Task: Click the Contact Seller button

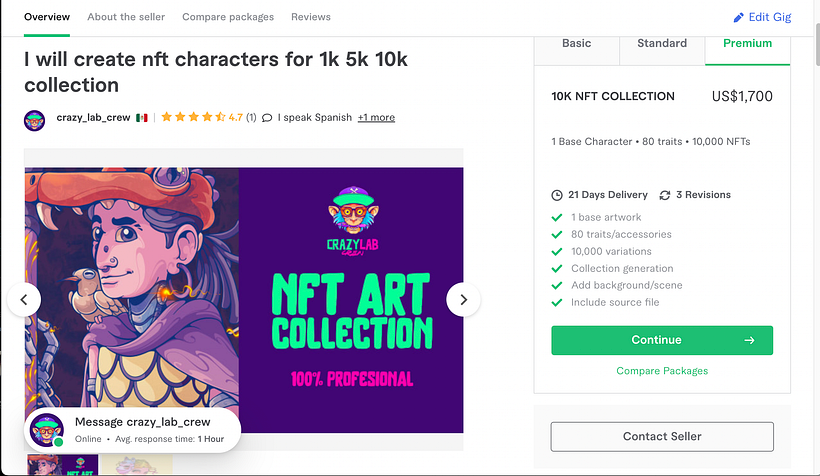Action: (x=662, y=436)
